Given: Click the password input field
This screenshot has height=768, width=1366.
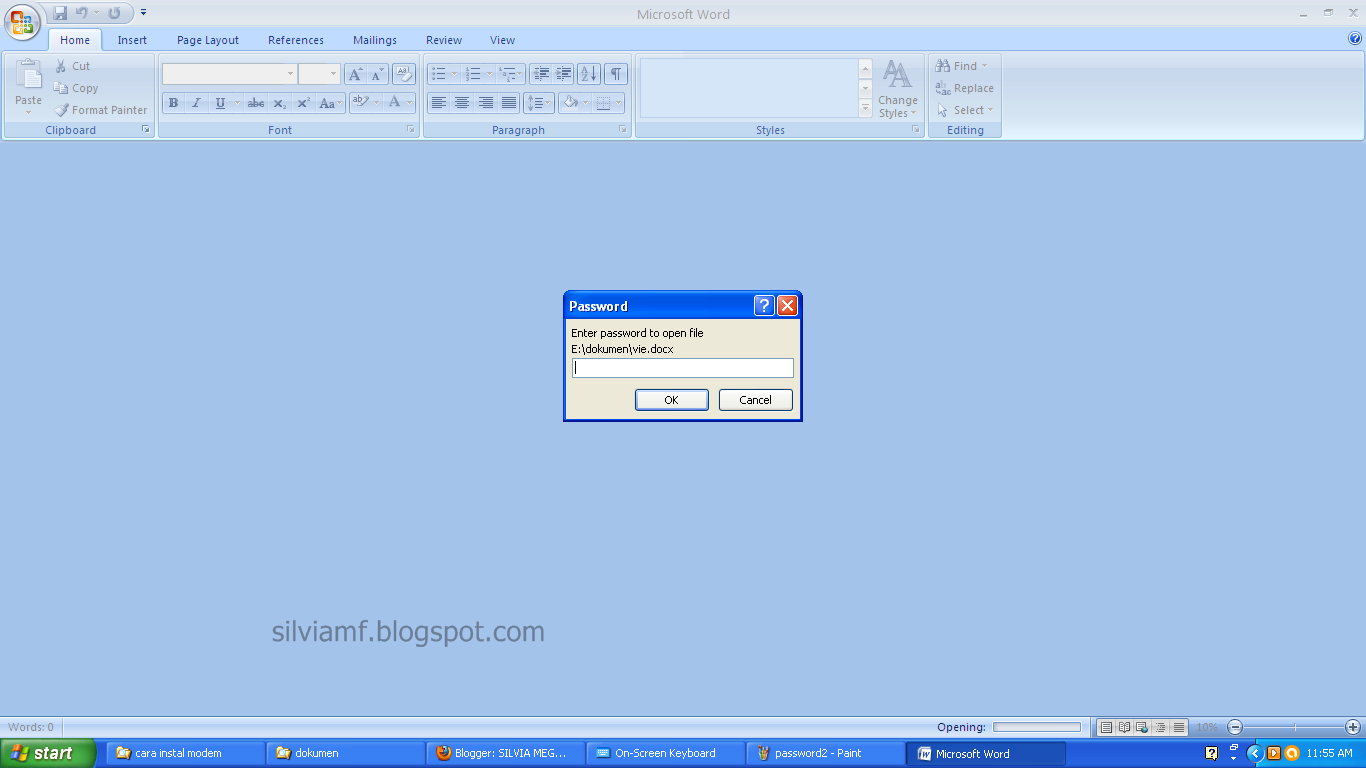Looking at the screenshot, I should pyautogui.click(x=683, y=368).
